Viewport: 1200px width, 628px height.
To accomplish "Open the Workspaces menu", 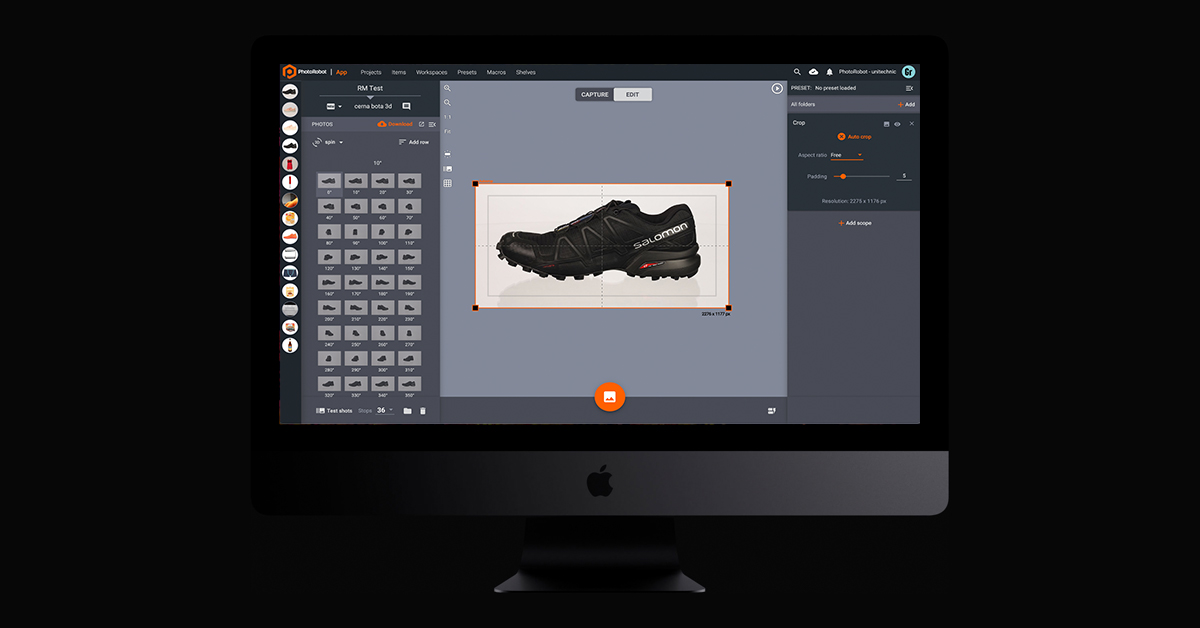I will tap(431, 72).
